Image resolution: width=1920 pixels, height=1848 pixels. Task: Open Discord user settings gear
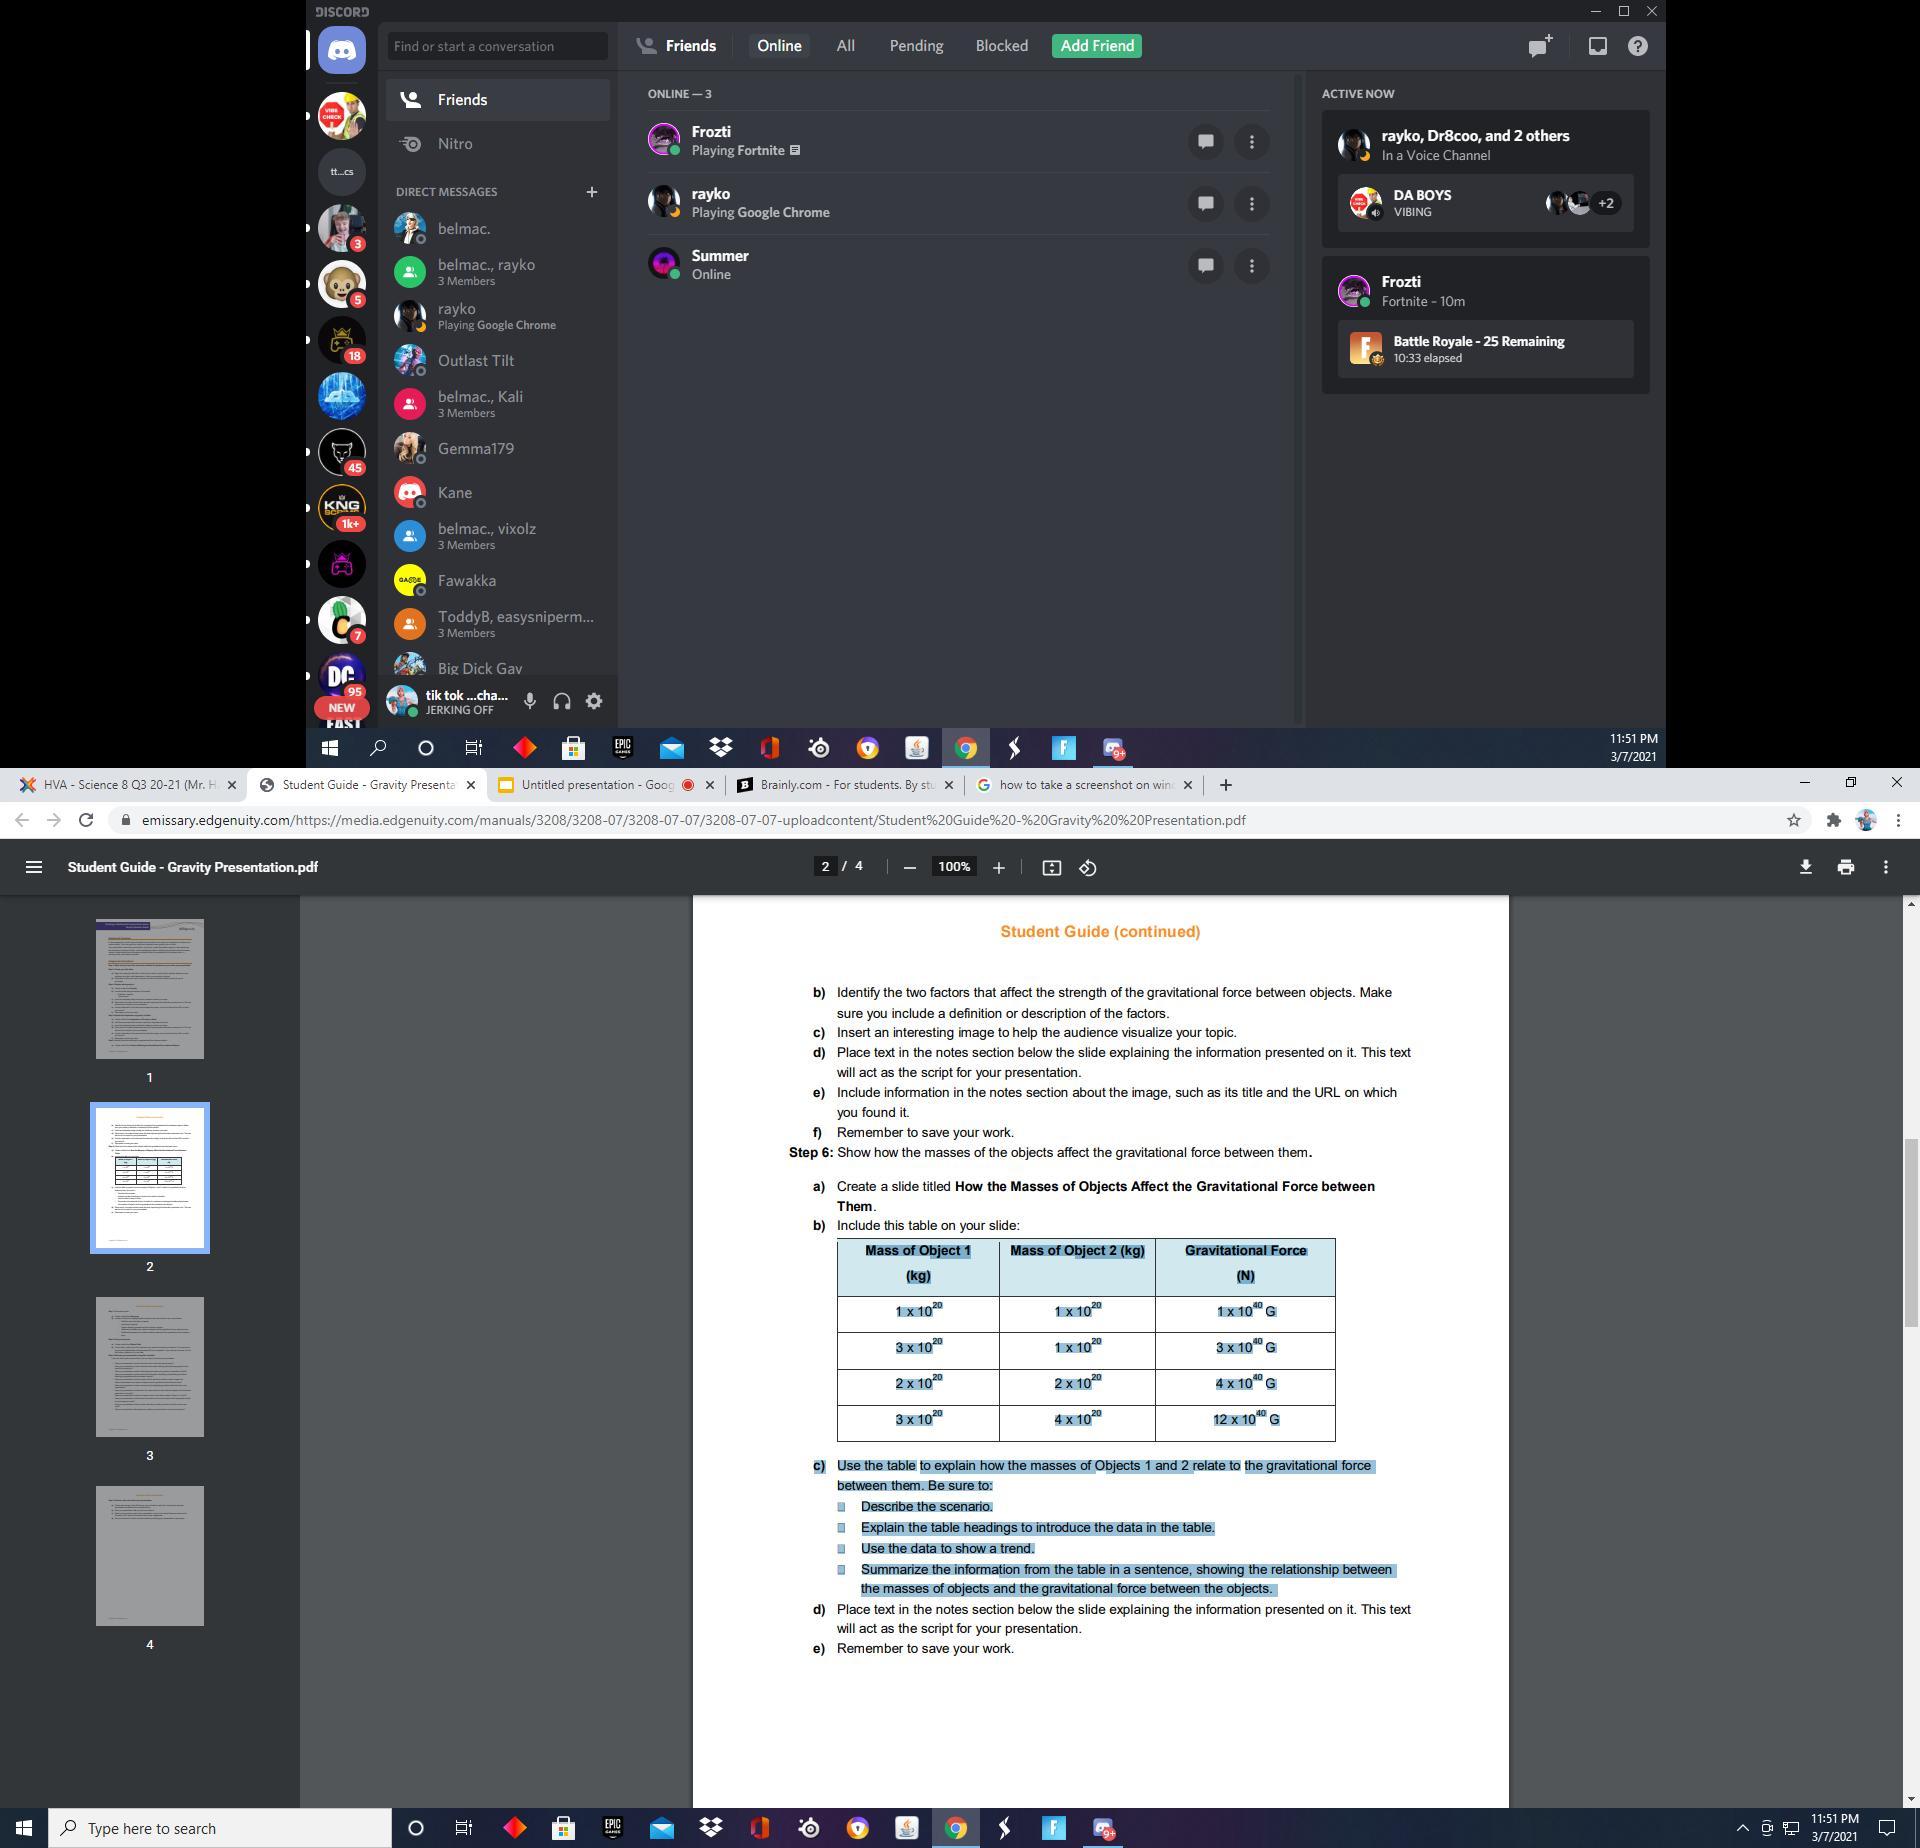click(x=594, y=701)
